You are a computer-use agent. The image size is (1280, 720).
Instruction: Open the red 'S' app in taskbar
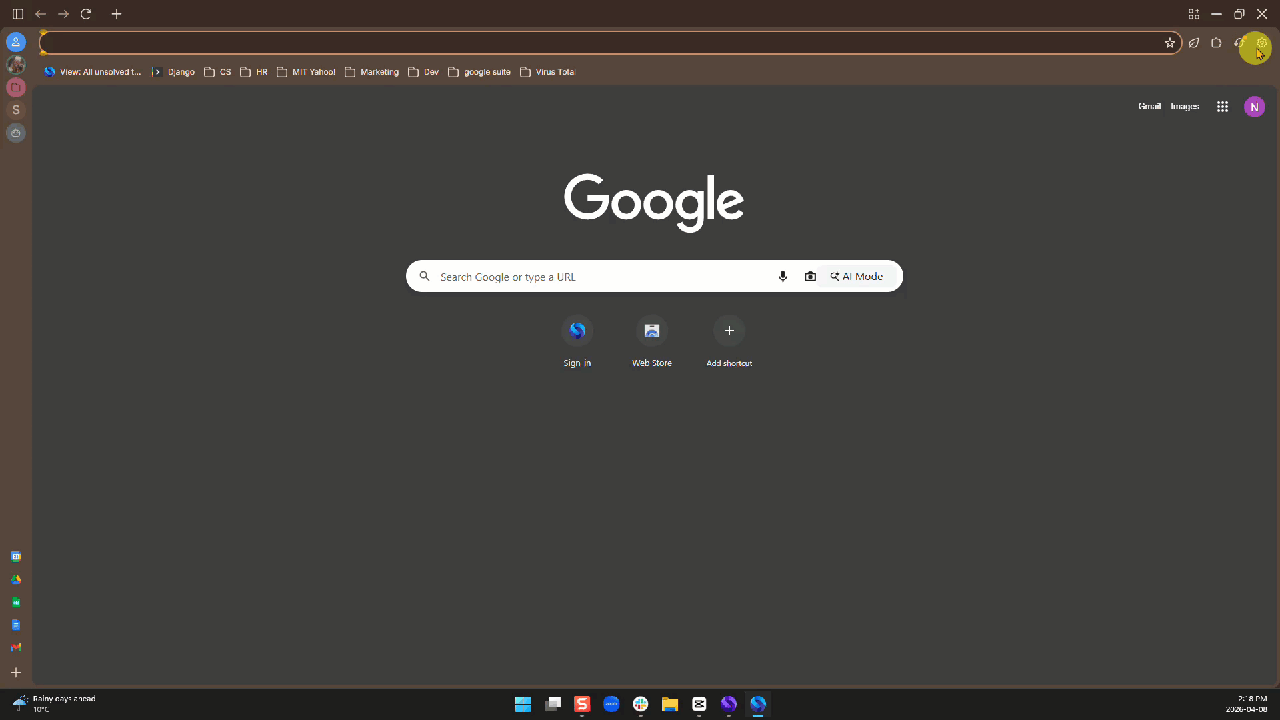(x=582, y=704)
